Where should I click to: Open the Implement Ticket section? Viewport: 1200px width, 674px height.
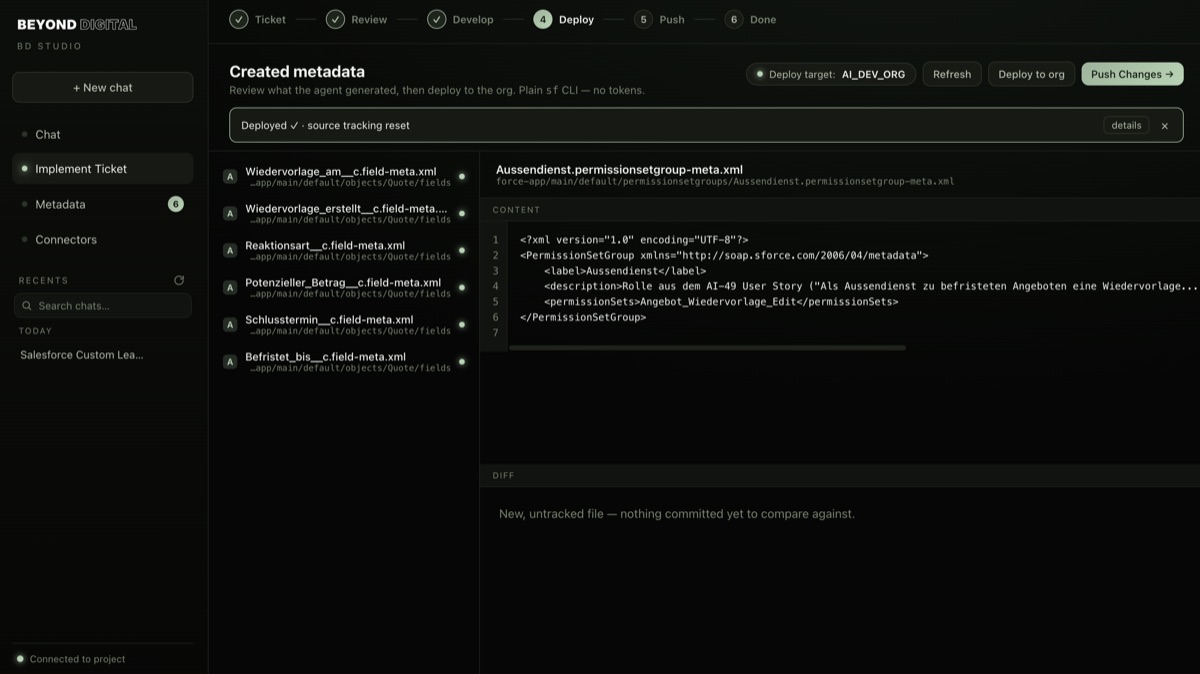coord(103,169)
